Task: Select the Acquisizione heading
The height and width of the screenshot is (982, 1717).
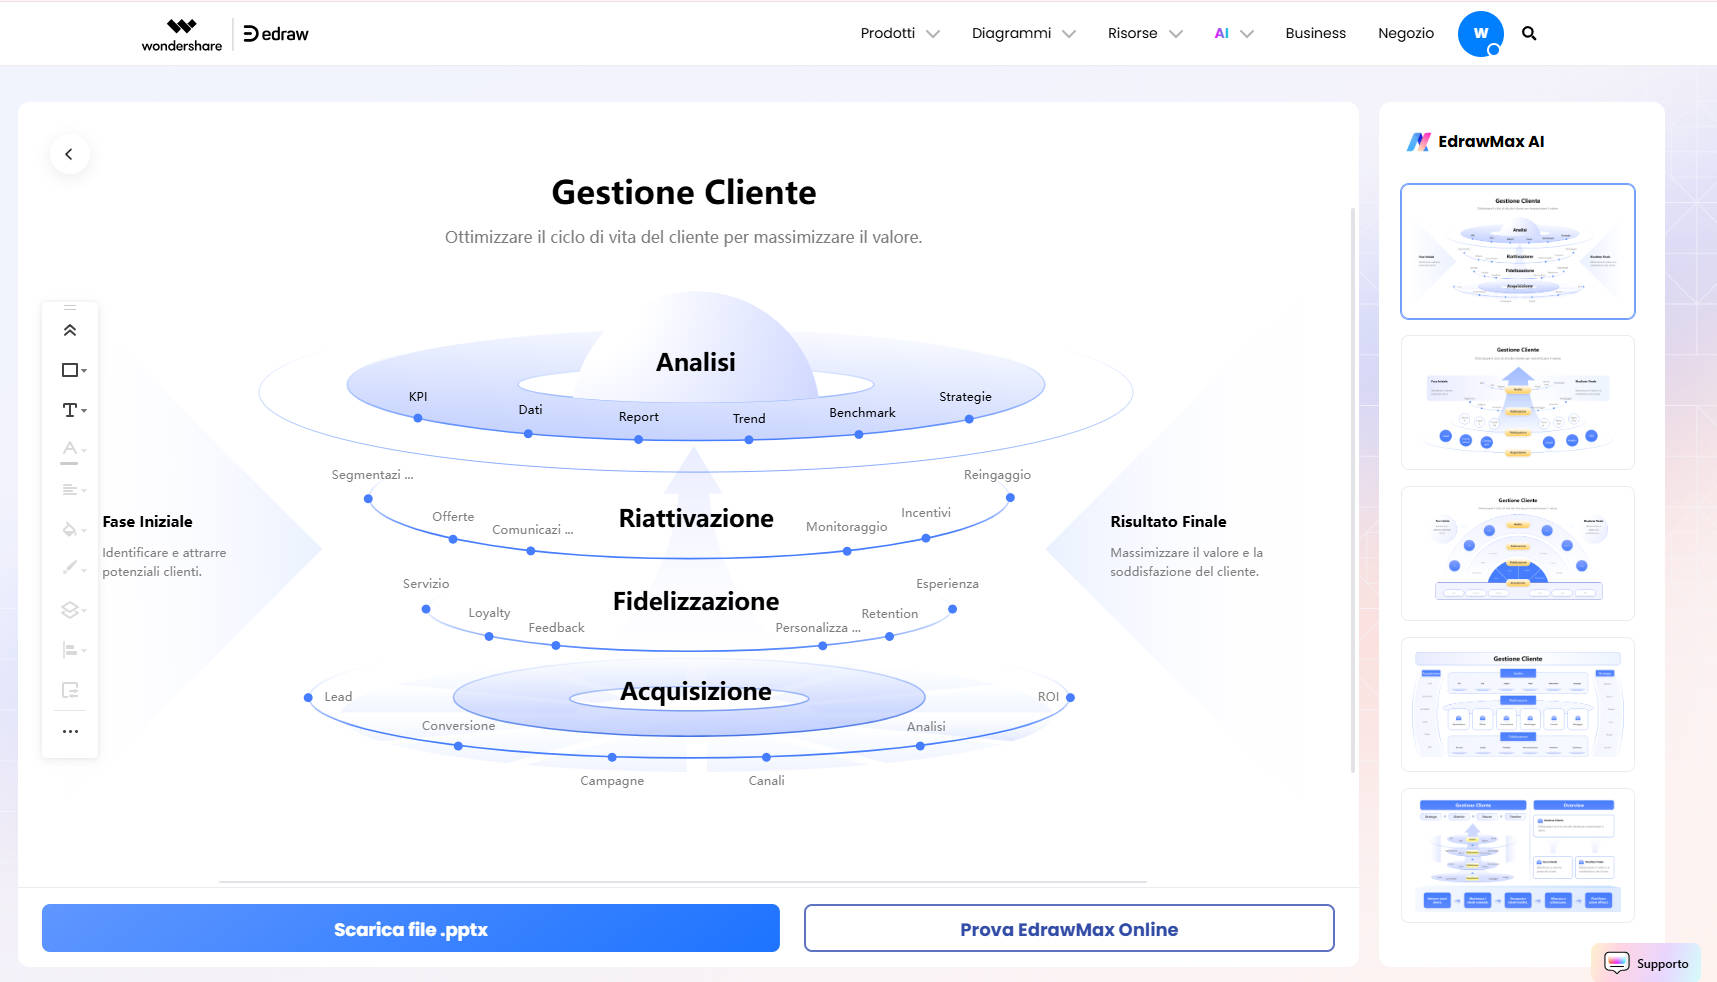Action: coord(696,691)
